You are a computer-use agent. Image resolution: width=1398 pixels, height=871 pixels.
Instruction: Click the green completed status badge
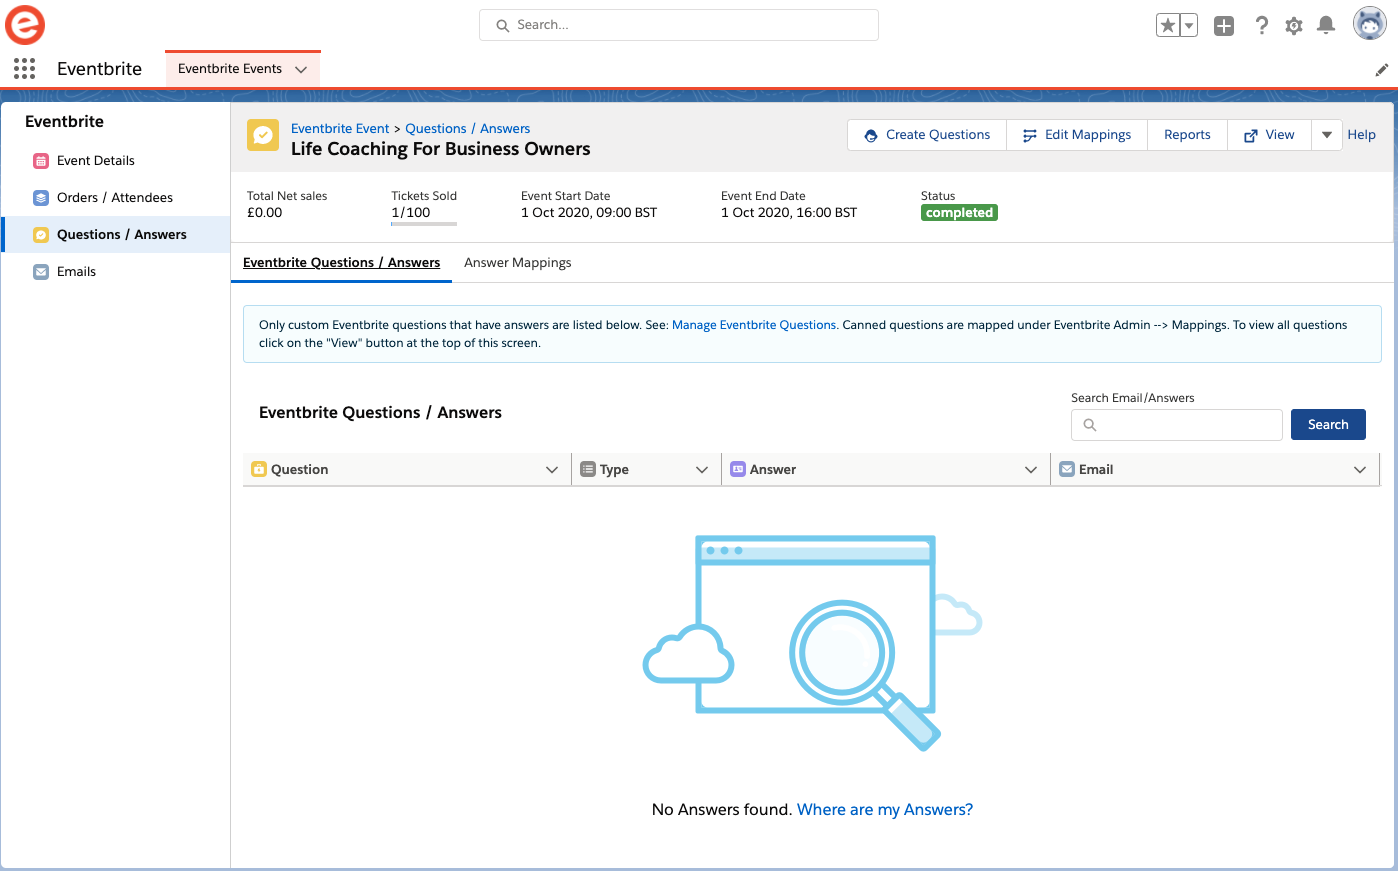click(x=959, y=212)
